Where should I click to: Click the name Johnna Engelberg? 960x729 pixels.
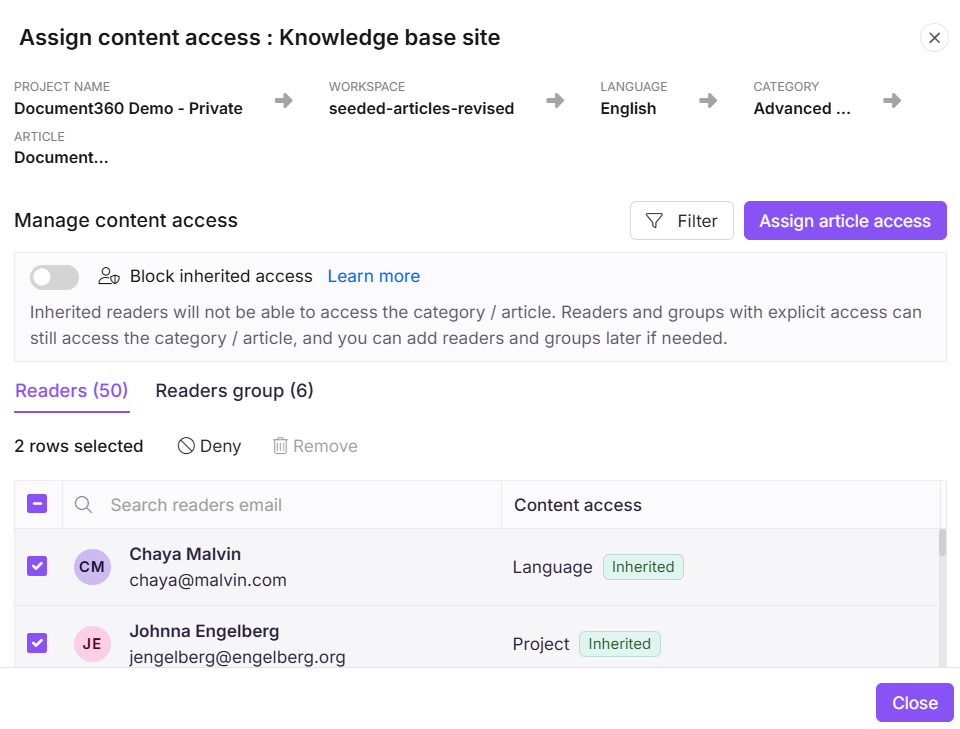tap(204, 631)
